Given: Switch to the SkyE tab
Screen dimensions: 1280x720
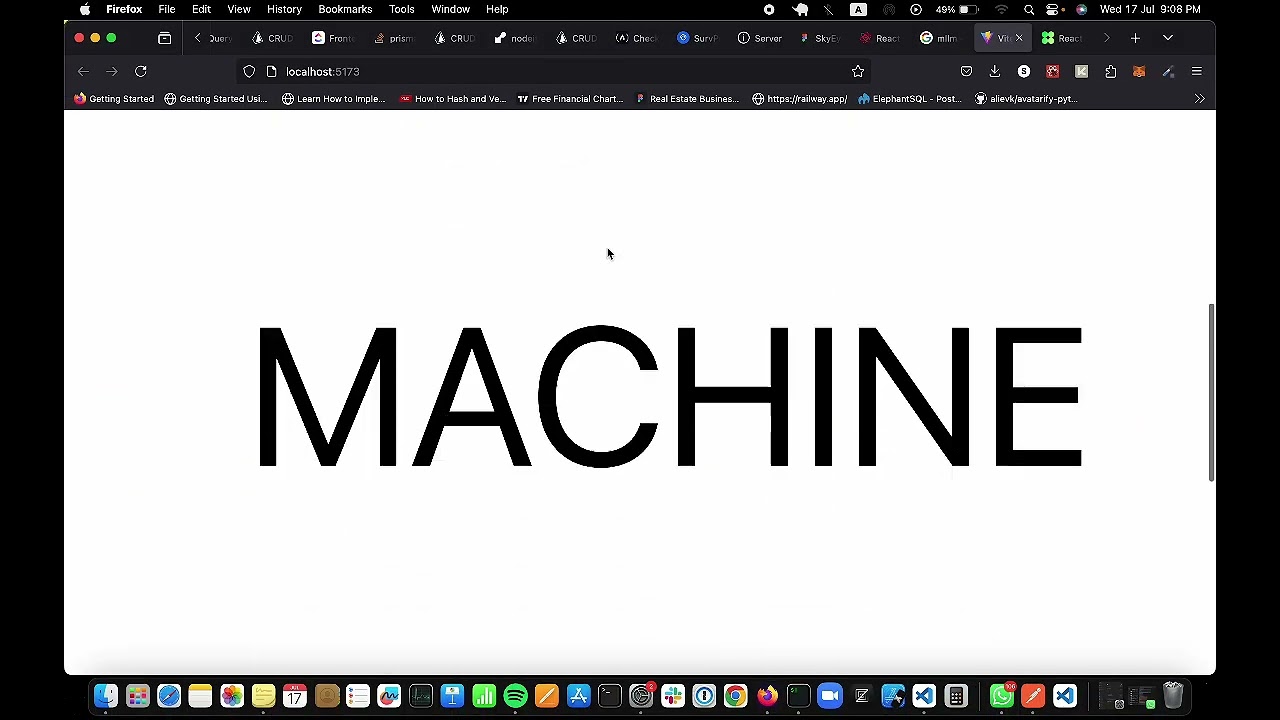Looking at the screenshot, I should click(819, 38).
